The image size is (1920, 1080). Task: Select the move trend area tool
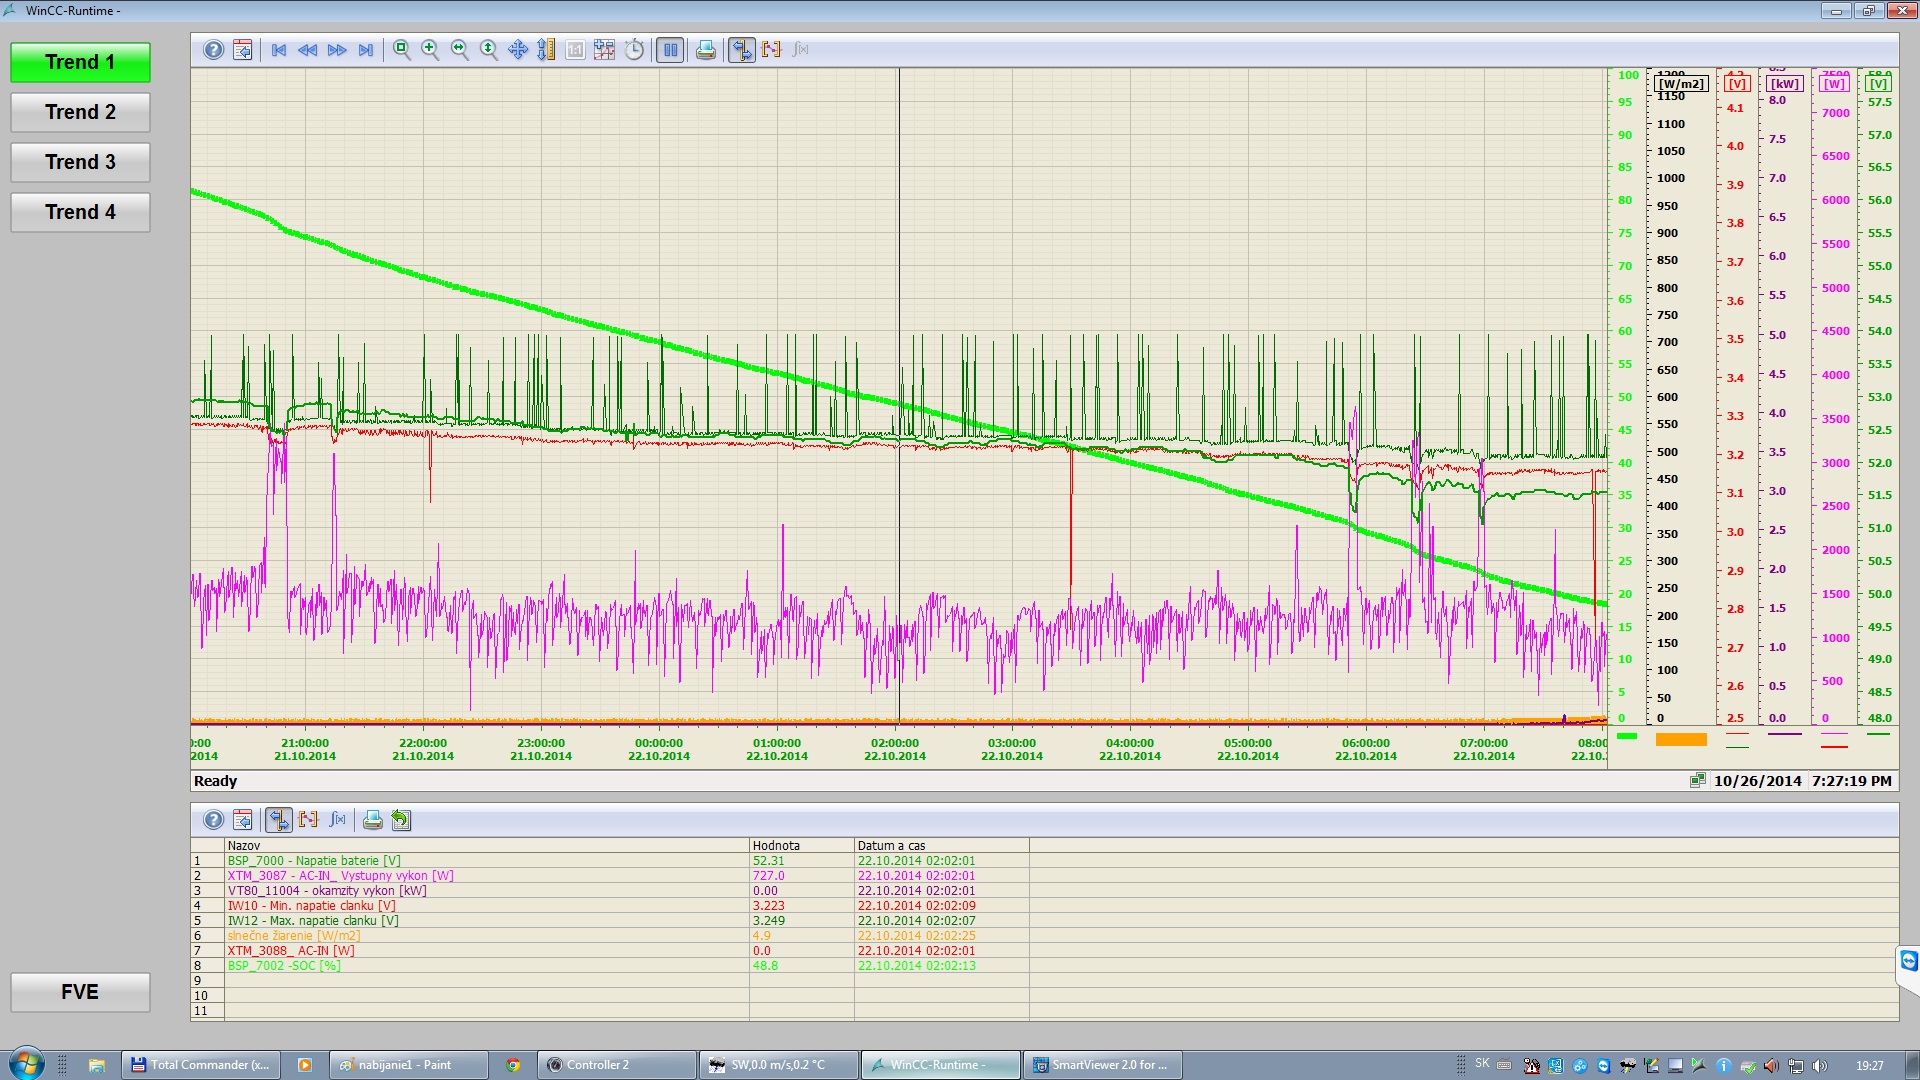pyautogui.click(x=517, y=50)
